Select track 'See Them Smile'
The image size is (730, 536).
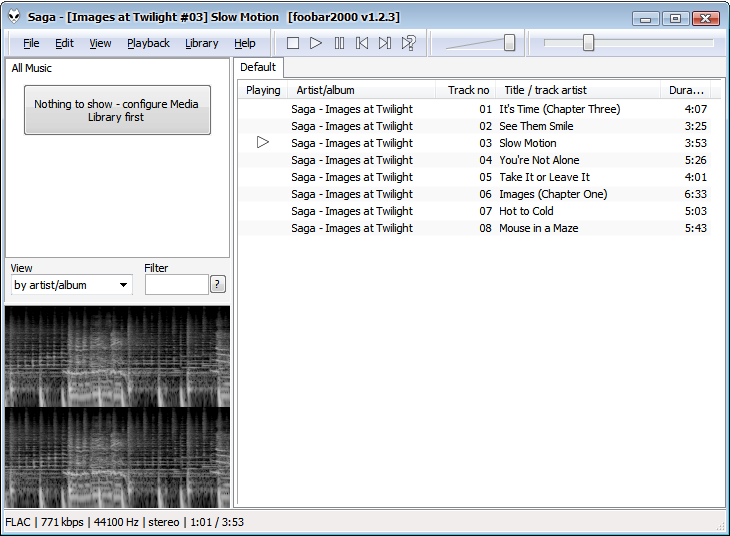point(536,126)
